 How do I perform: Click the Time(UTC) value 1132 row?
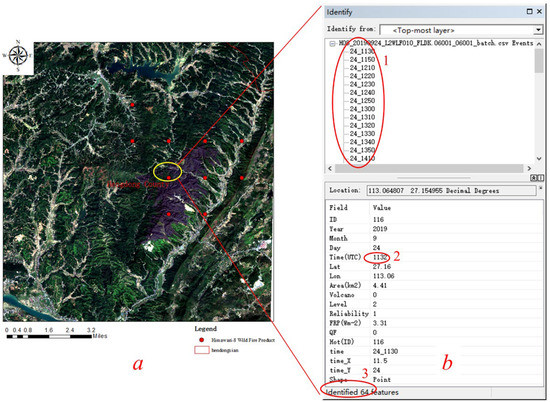point(435,257)
